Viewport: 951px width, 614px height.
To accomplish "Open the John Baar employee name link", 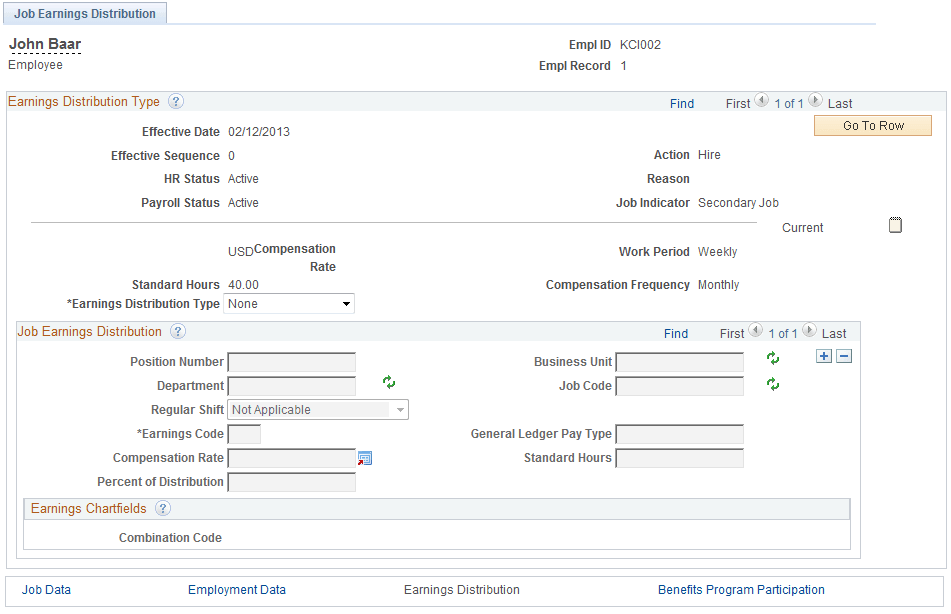I will pos(44,44).
